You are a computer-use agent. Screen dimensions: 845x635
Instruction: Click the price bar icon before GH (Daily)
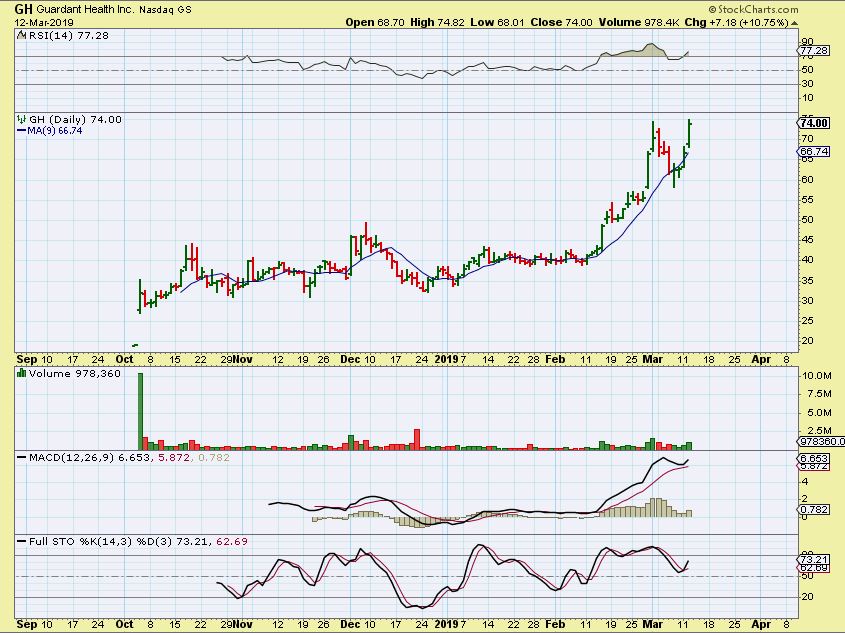(22, 119)
